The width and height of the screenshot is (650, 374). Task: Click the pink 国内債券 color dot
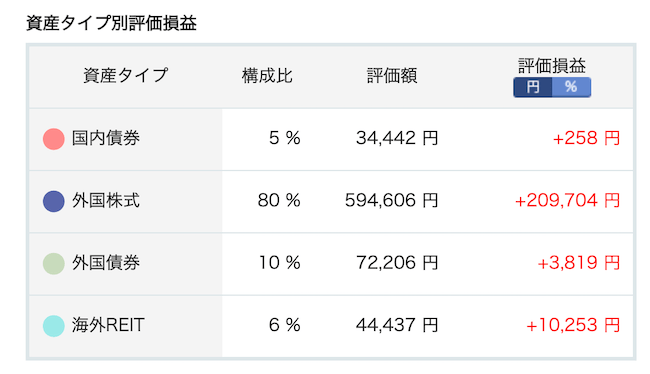[54, 139]
